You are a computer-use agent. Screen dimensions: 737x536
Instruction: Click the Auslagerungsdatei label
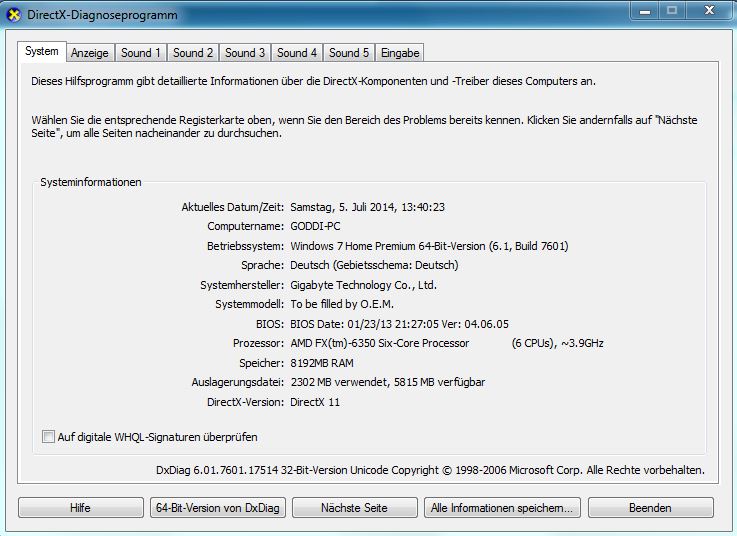tap(238, 383)
